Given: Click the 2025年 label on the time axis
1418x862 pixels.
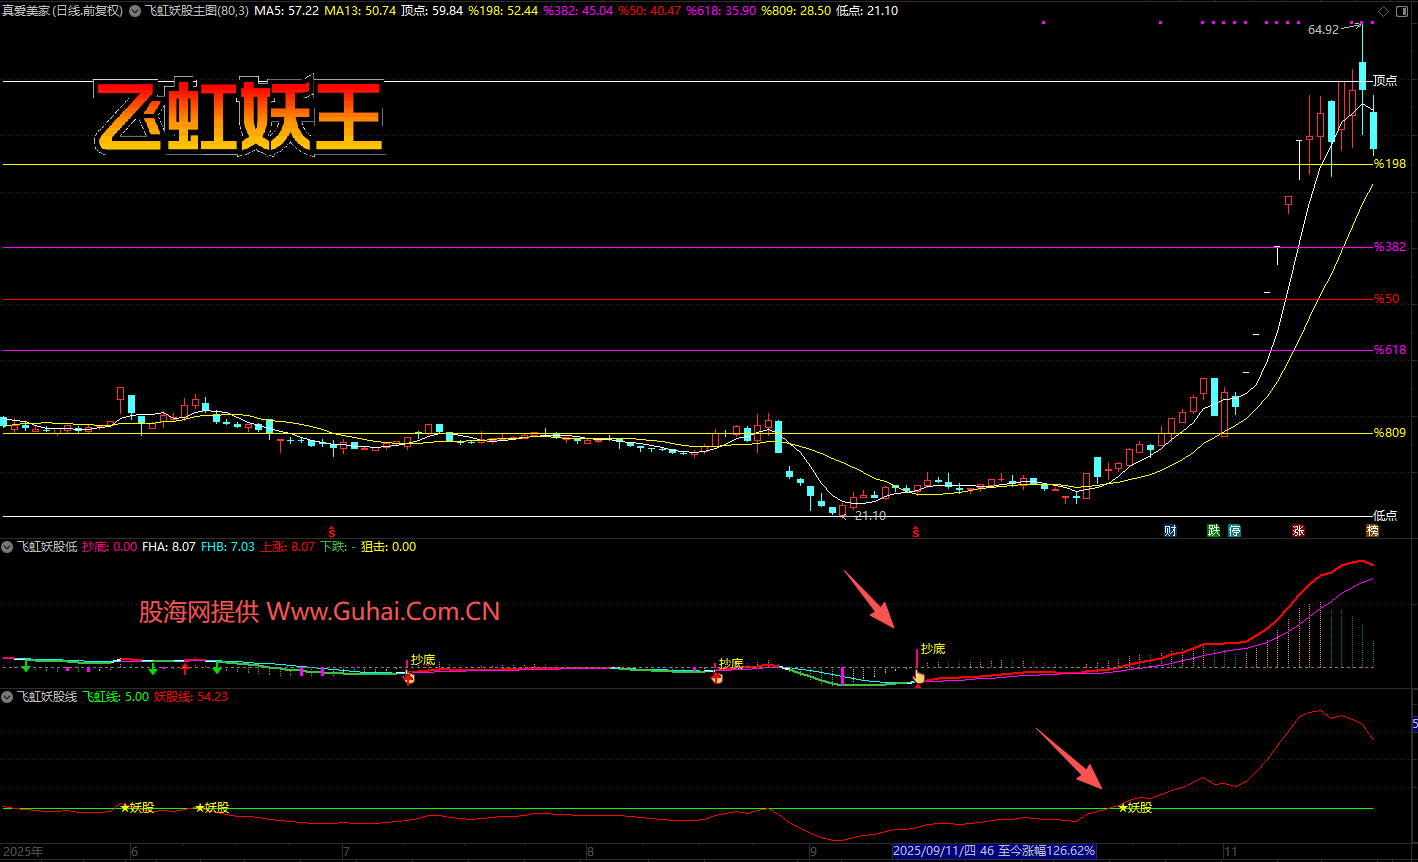Looking at the screenshot, I should (23, 852).
